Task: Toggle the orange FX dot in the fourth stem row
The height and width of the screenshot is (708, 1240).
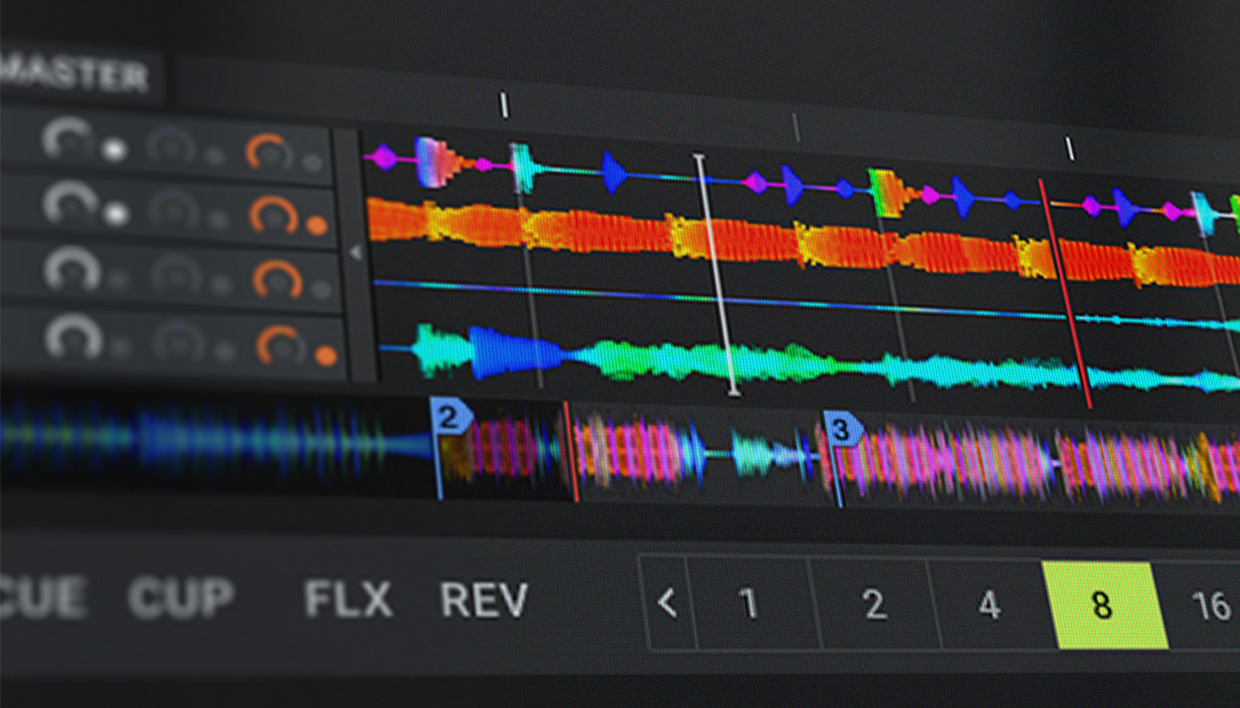Action: 325,355
